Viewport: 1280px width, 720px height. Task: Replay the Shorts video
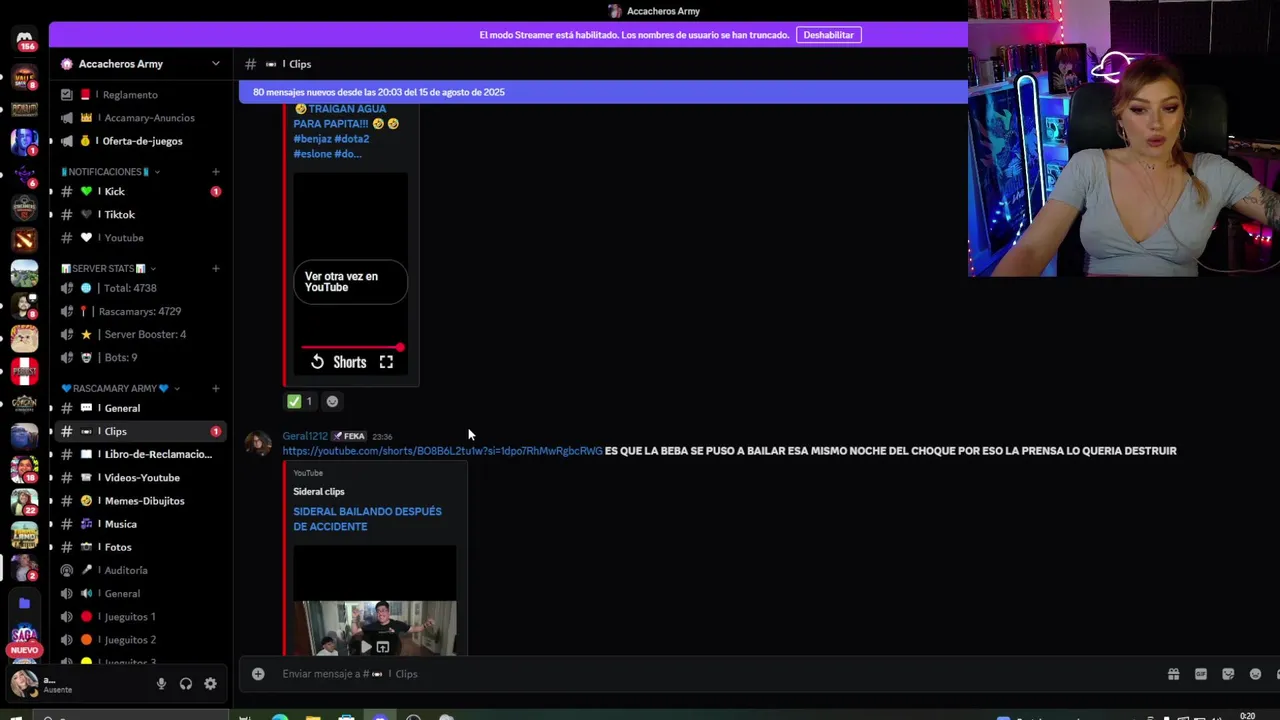(317, 362)
